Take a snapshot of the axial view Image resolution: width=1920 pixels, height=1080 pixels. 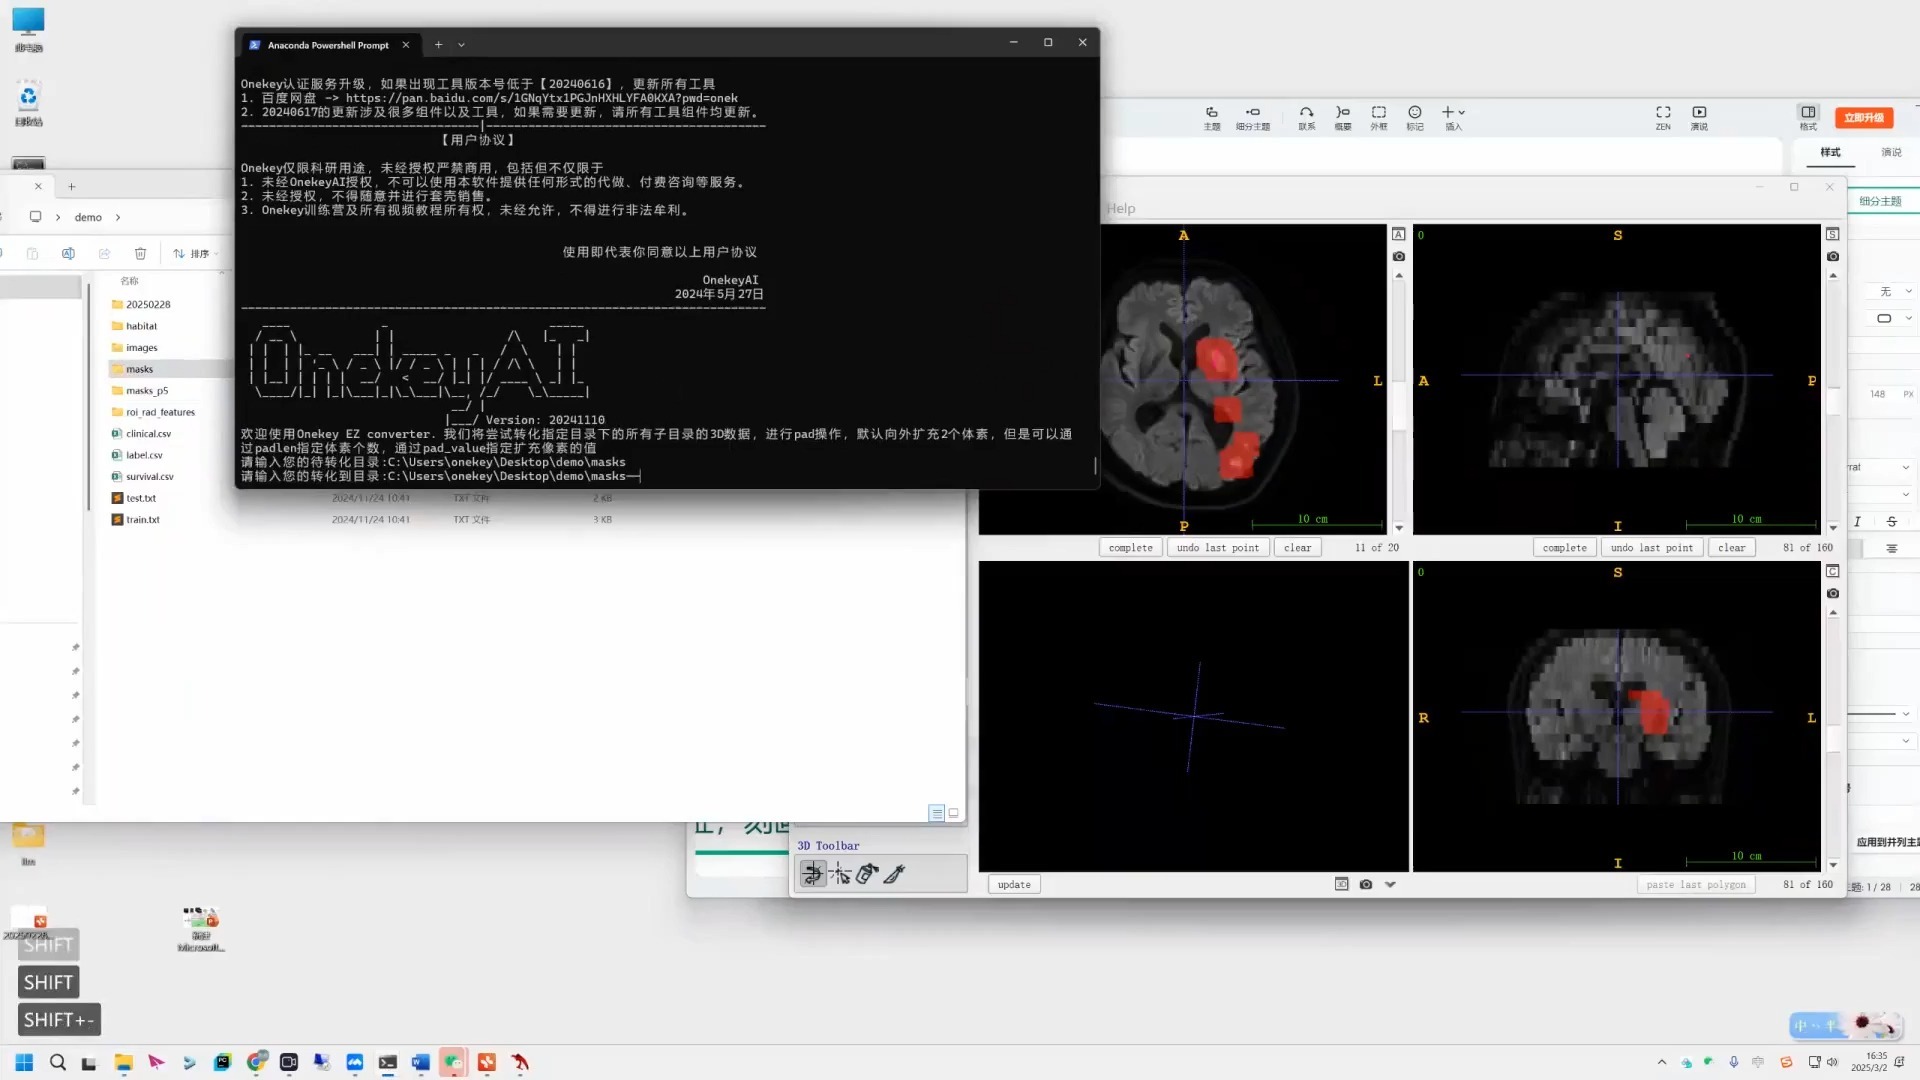1398,256
